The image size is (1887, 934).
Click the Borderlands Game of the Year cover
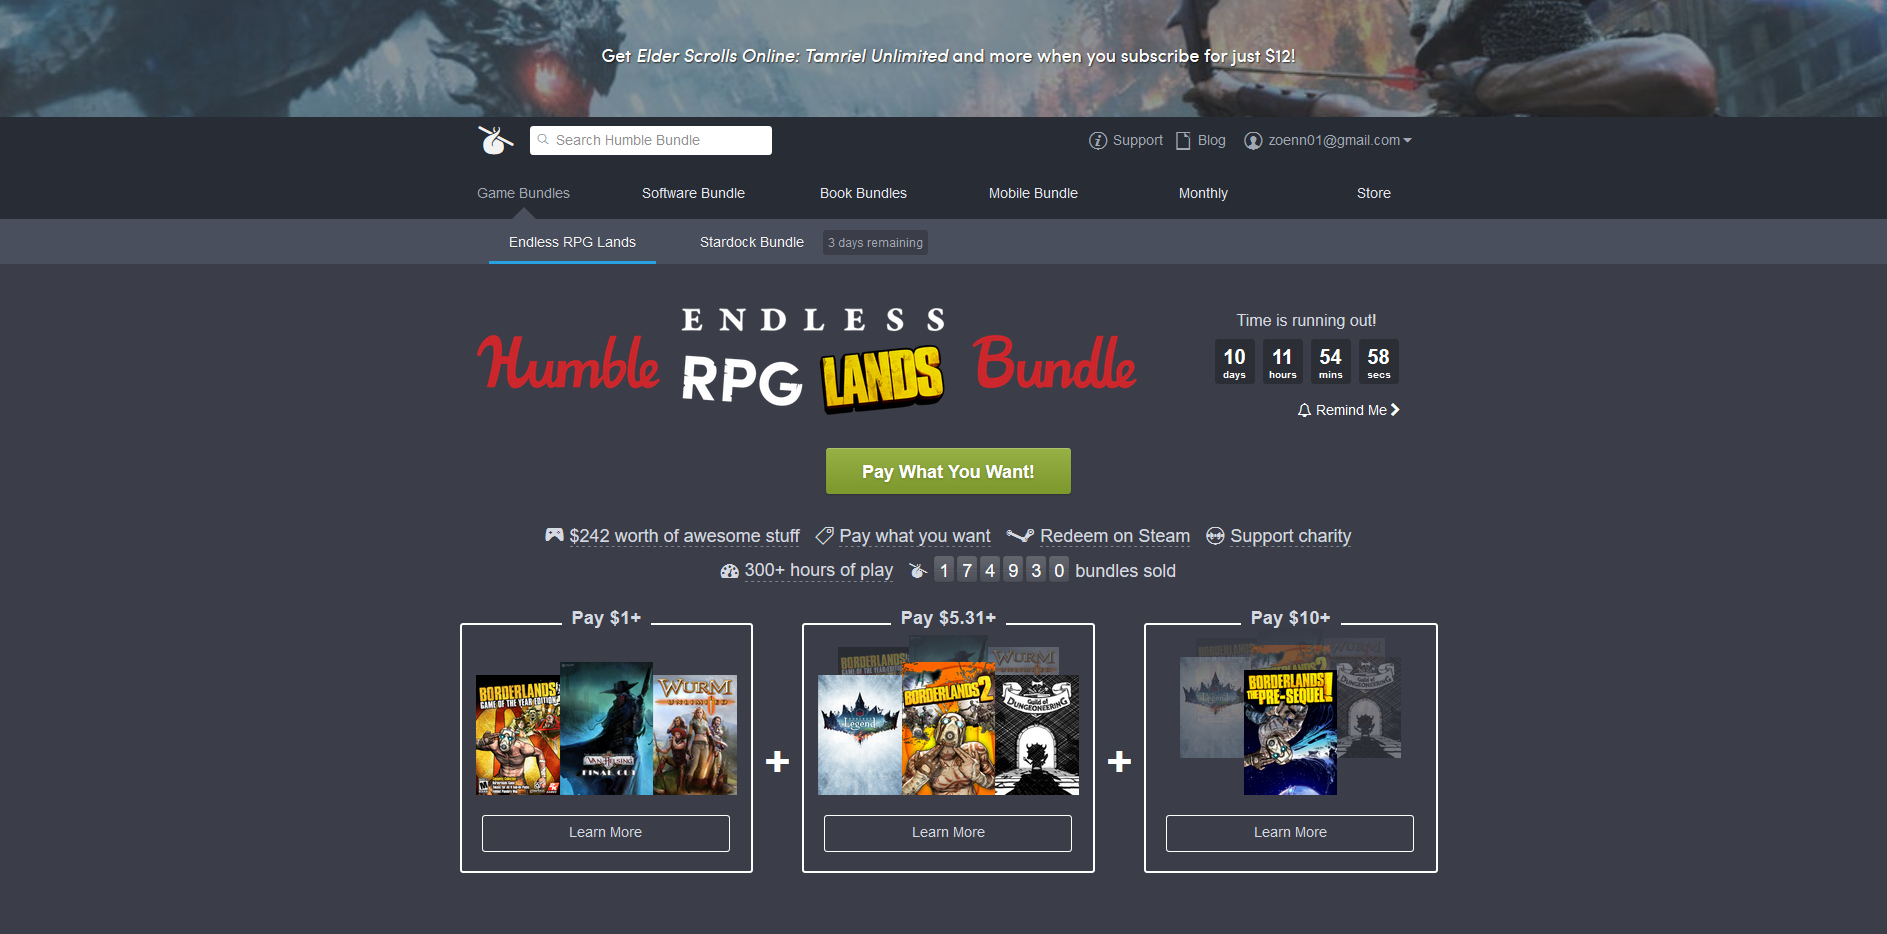pyautogui.click(x=517, y=735)
